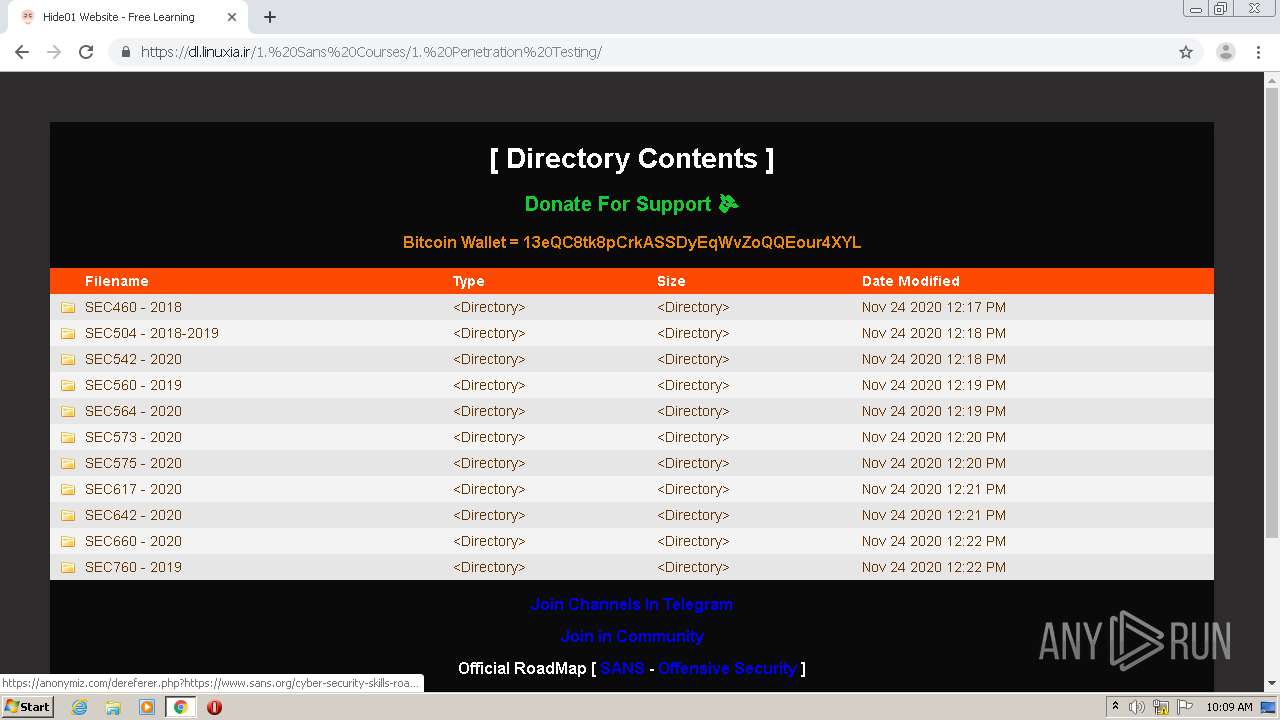The height and width of the screenshot is (720, 1280).
Task: Launch the media player taskbar icon
Action: 147,707
